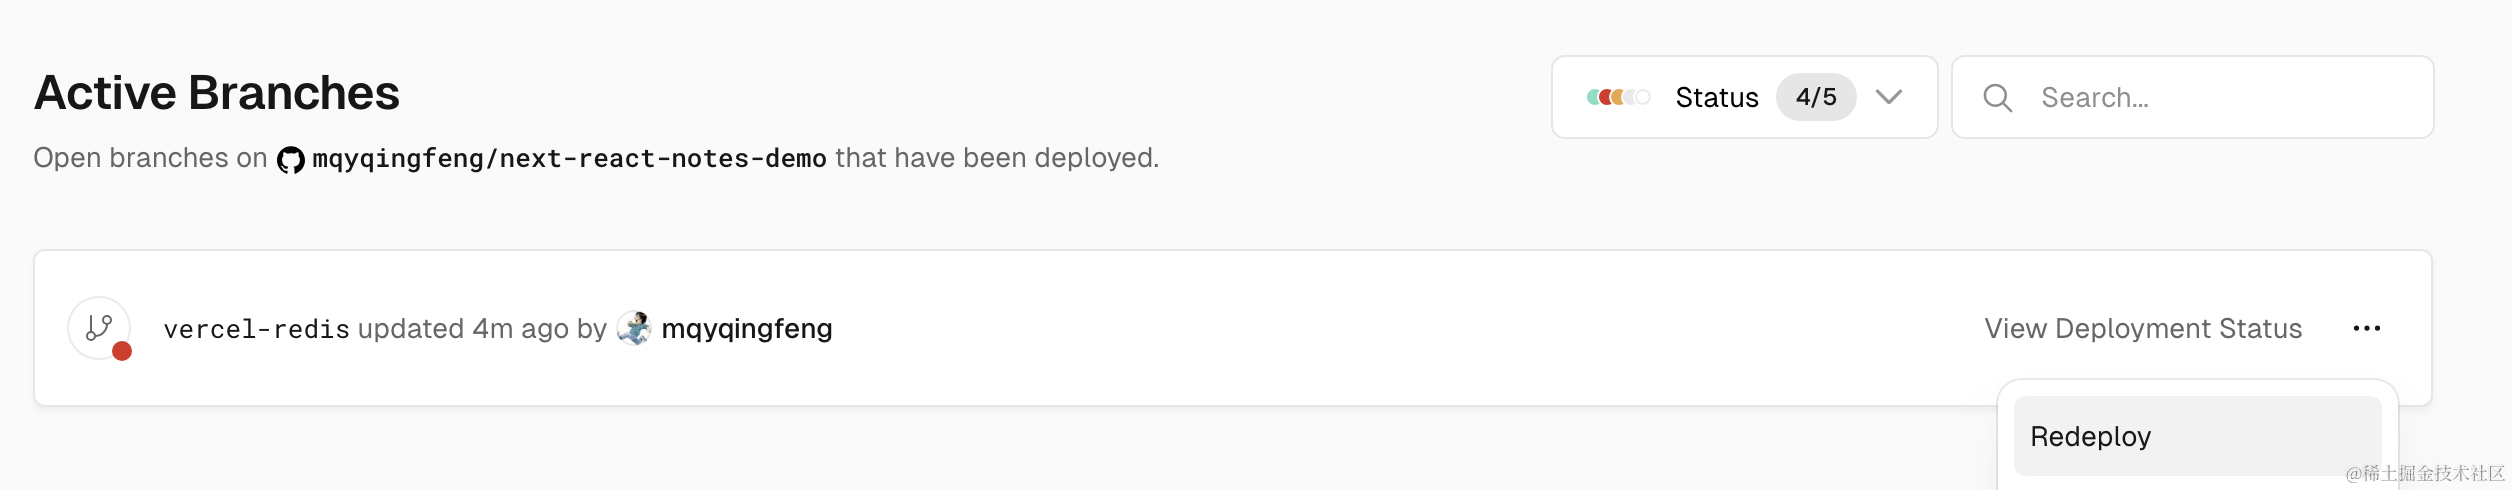Viewport: 2512px width, 490px height.
Task: Click the git branch icon for vercel-redis
Action: [99, 327]
